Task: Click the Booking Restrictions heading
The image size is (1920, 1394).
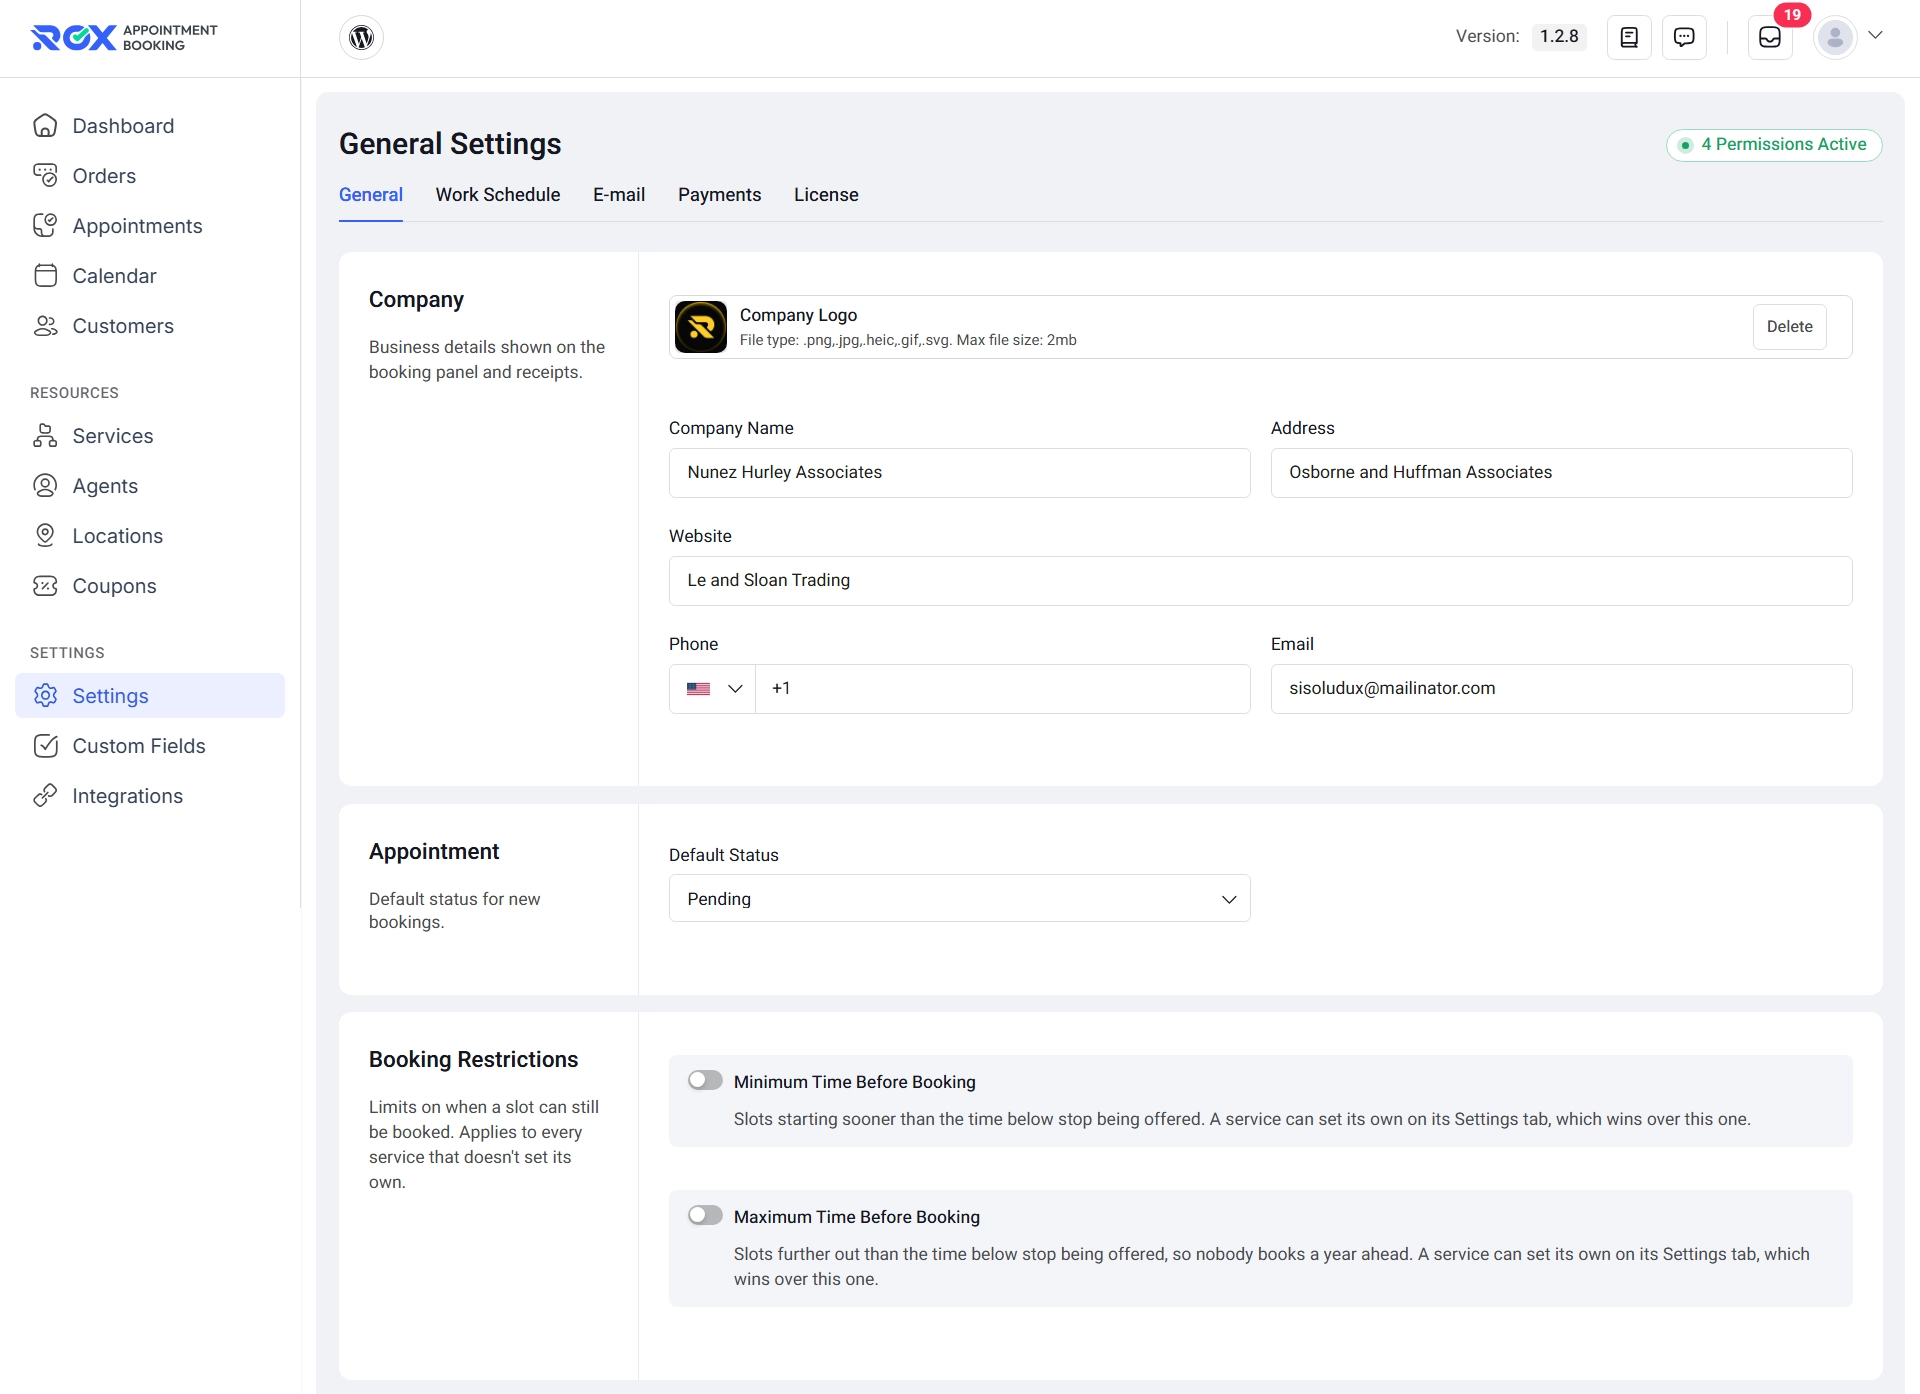Action: (x=474, y=1060)
